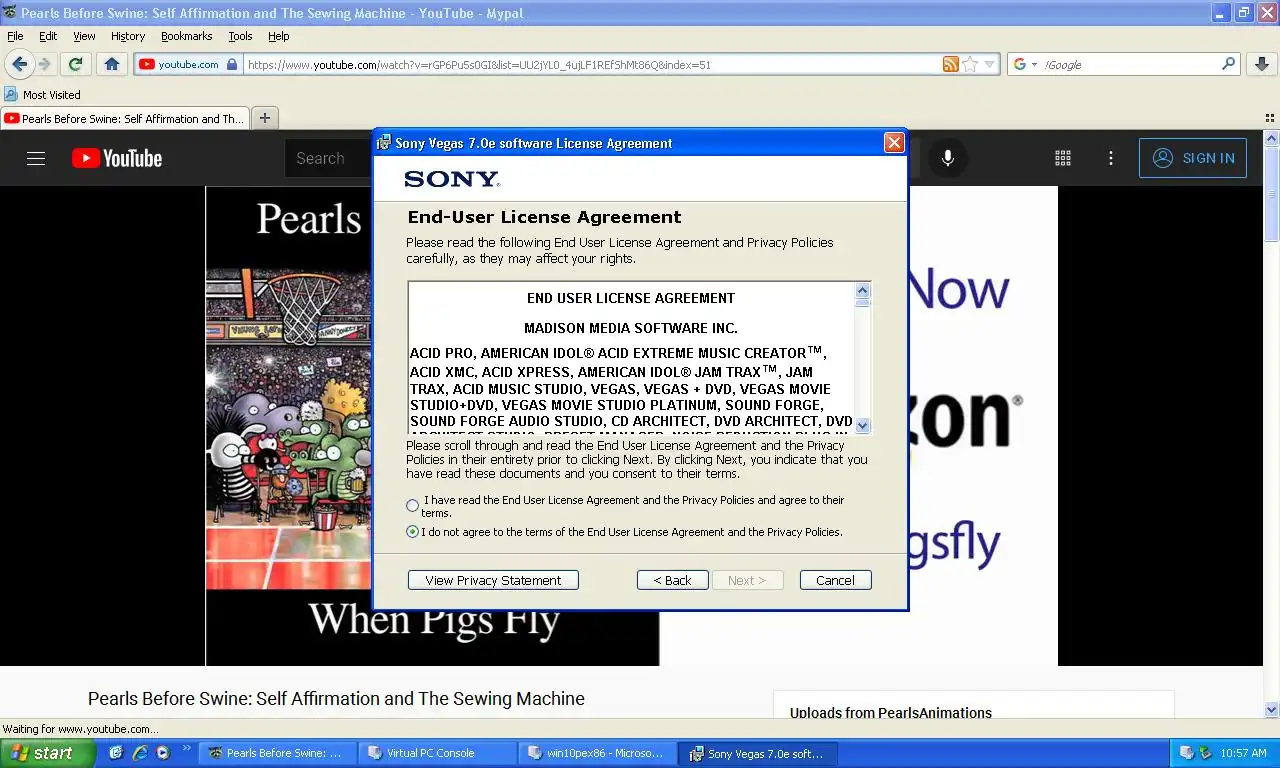
Task: Click Sony Vegas 7.0e taskbar button
Action: (757, 753)
